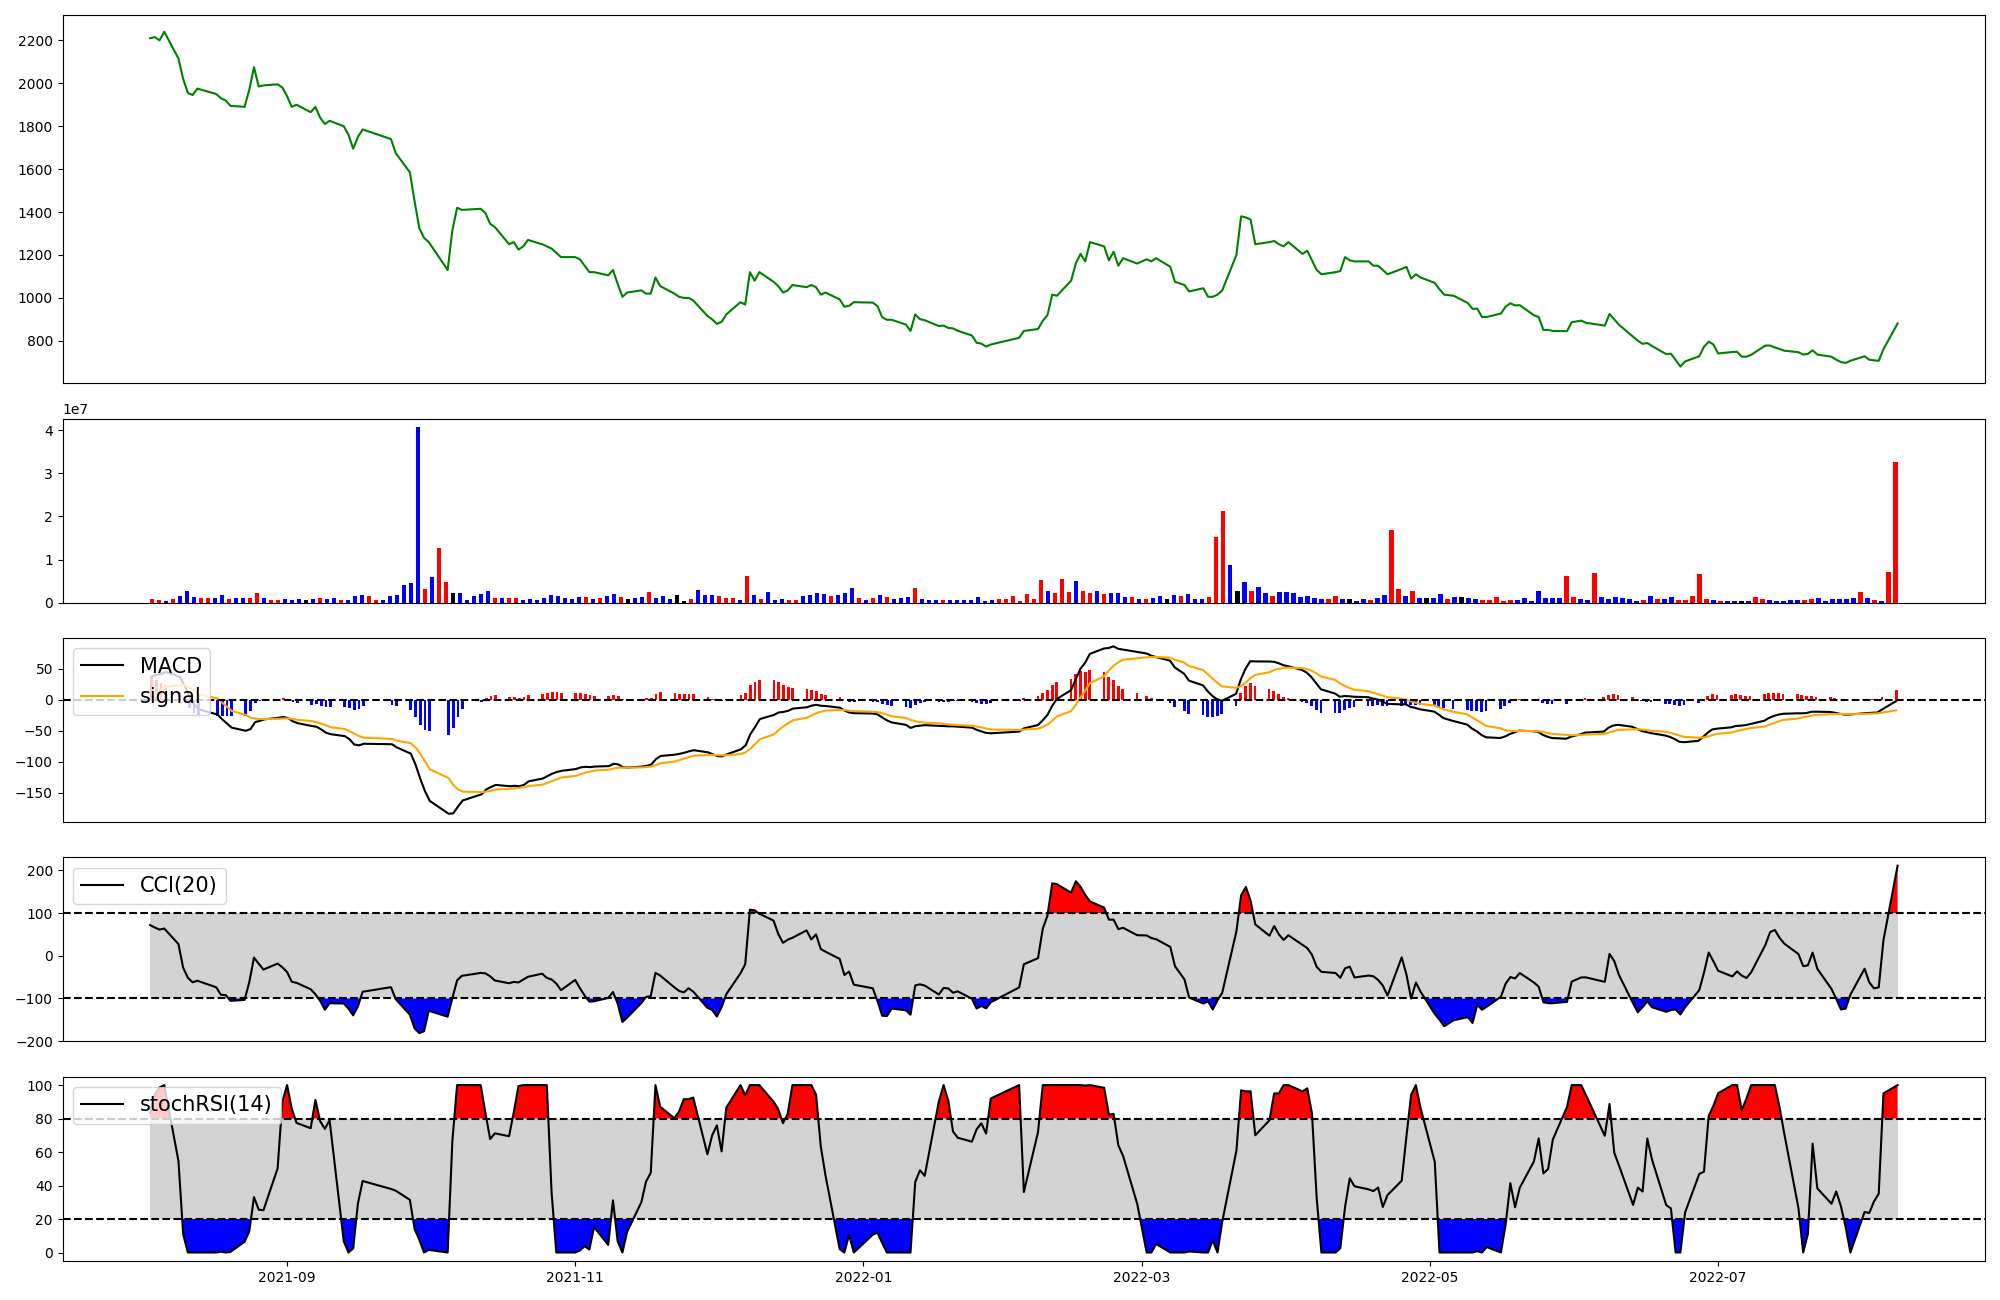Click the 2200 price axis tick label

35,41
